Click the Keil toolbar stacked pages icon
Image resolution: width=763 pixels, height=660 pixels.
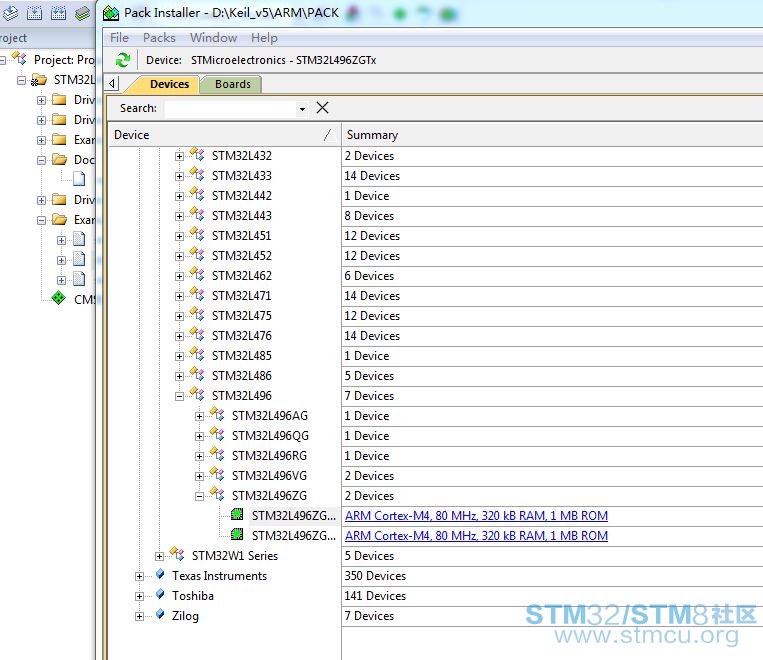83,13
